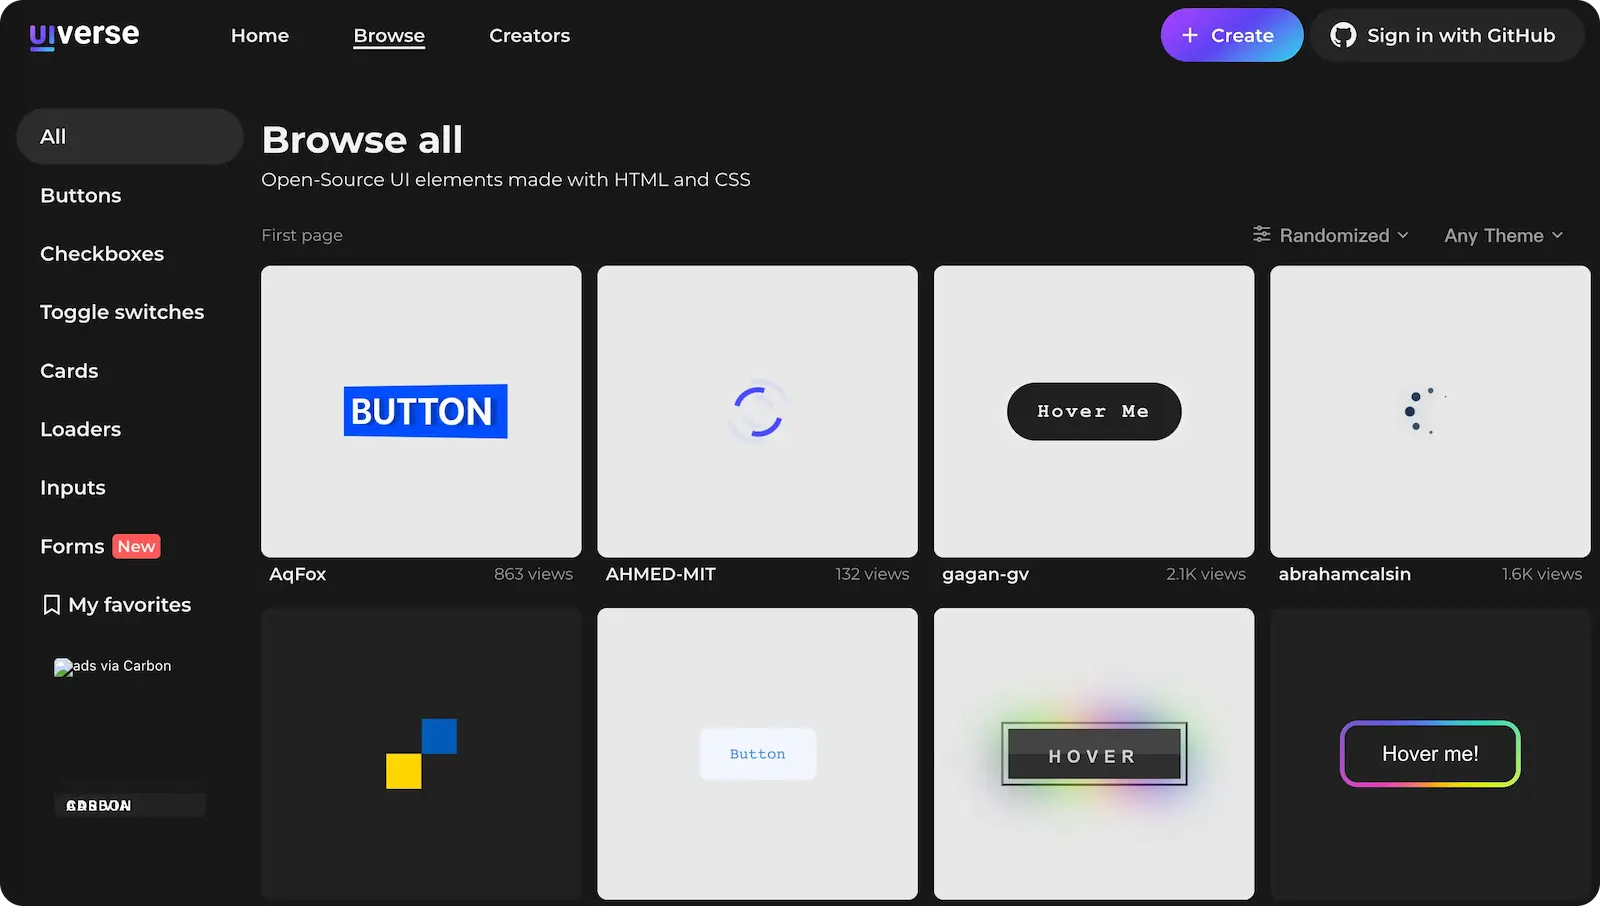Screen dimensions: 1600x906
Task: Select the Toggle switches category
Action: click(122, 312)
